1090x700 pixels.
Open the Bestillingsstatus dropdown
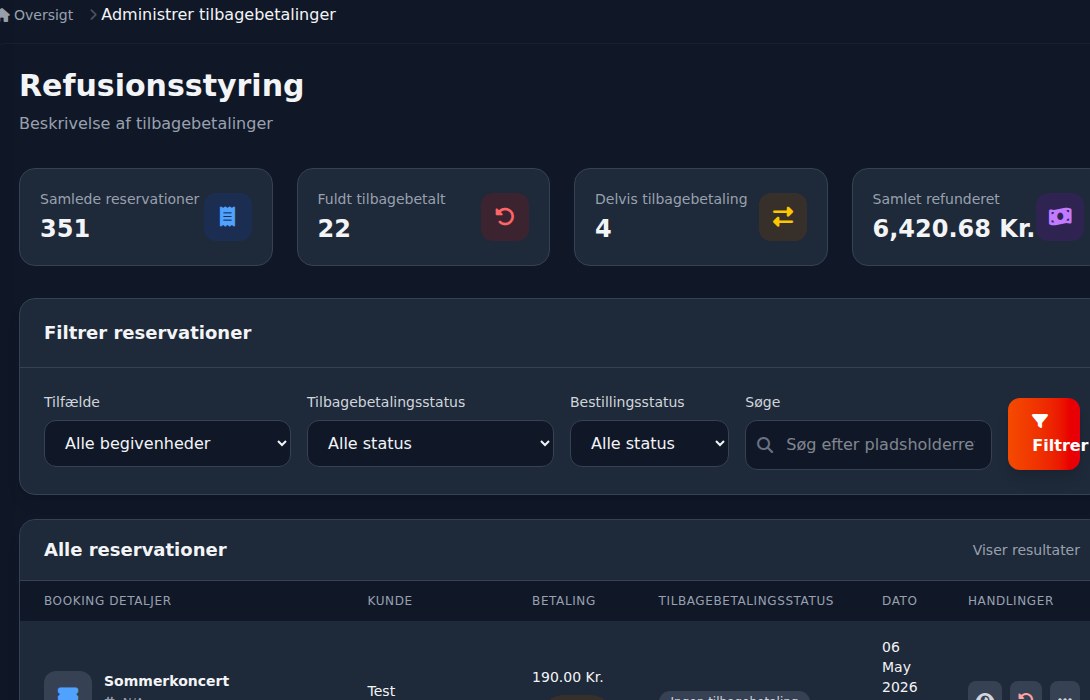649,443
